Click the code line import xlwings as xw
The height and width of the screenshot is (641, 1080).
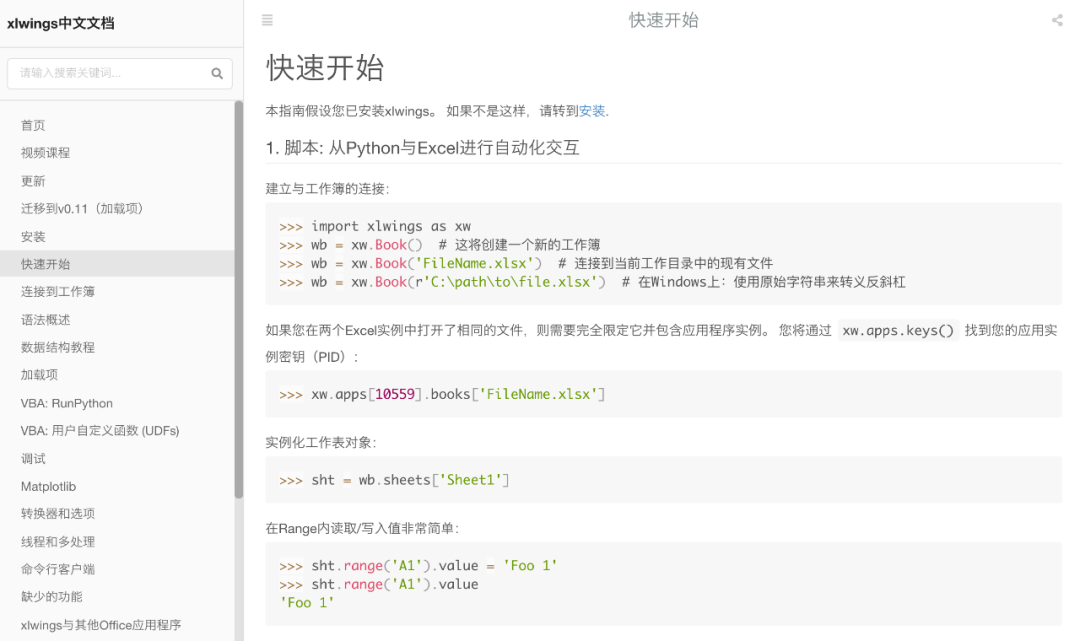375,227
